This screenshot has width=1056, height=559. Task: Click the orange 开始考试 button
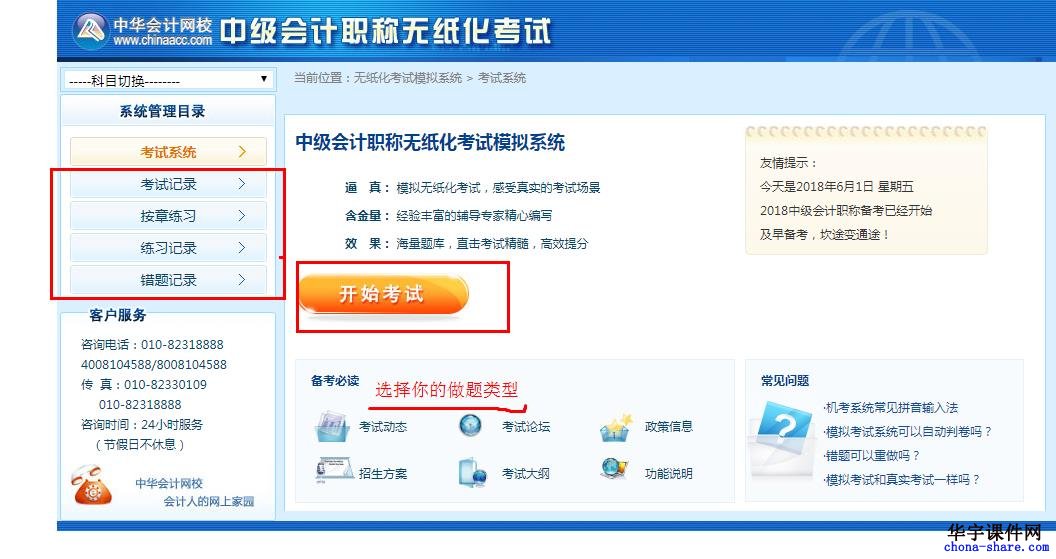(383, 294)
